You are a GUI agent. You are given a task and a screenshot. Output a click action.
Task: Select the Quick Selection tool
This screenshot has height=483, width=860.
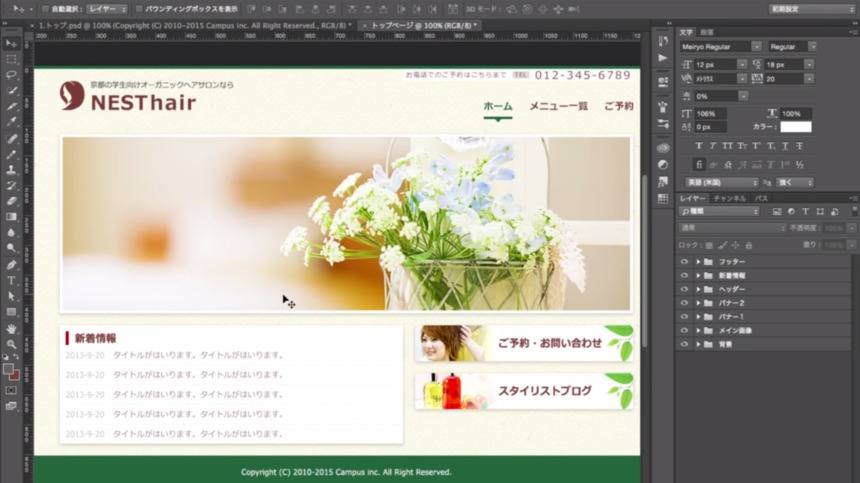point(11,90)
